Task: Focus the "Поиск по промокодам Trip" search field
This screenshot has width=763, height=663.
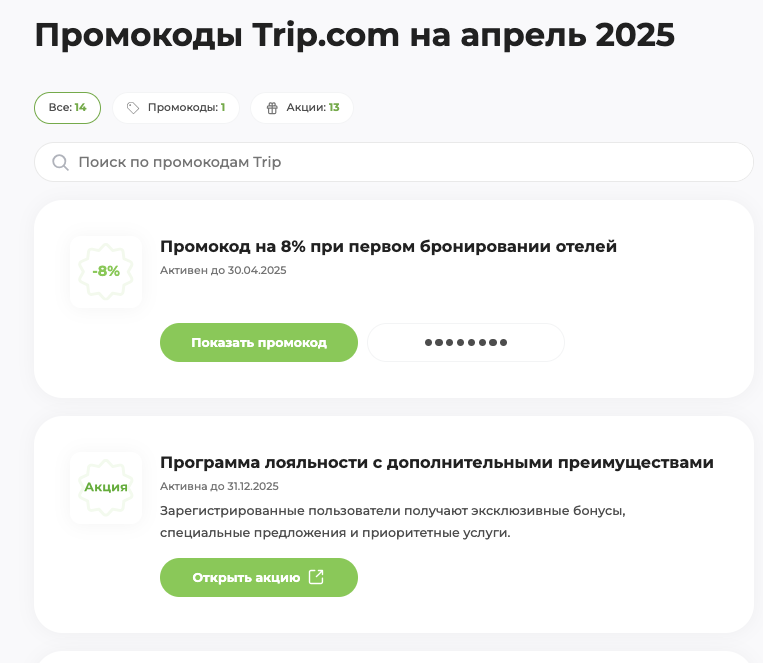Action: tap(400, 162)
